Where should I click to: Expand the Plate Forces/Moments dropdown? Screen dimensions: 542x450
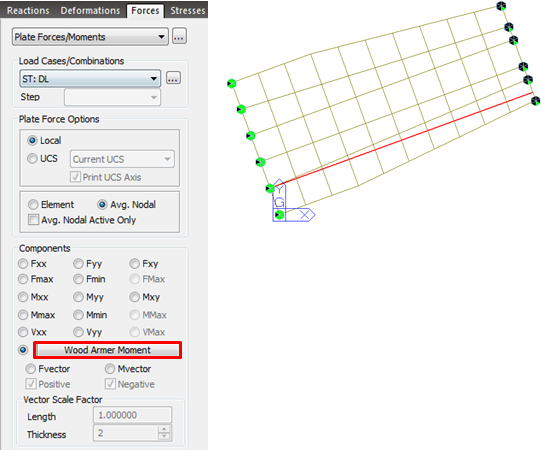[x=90, y=37]
